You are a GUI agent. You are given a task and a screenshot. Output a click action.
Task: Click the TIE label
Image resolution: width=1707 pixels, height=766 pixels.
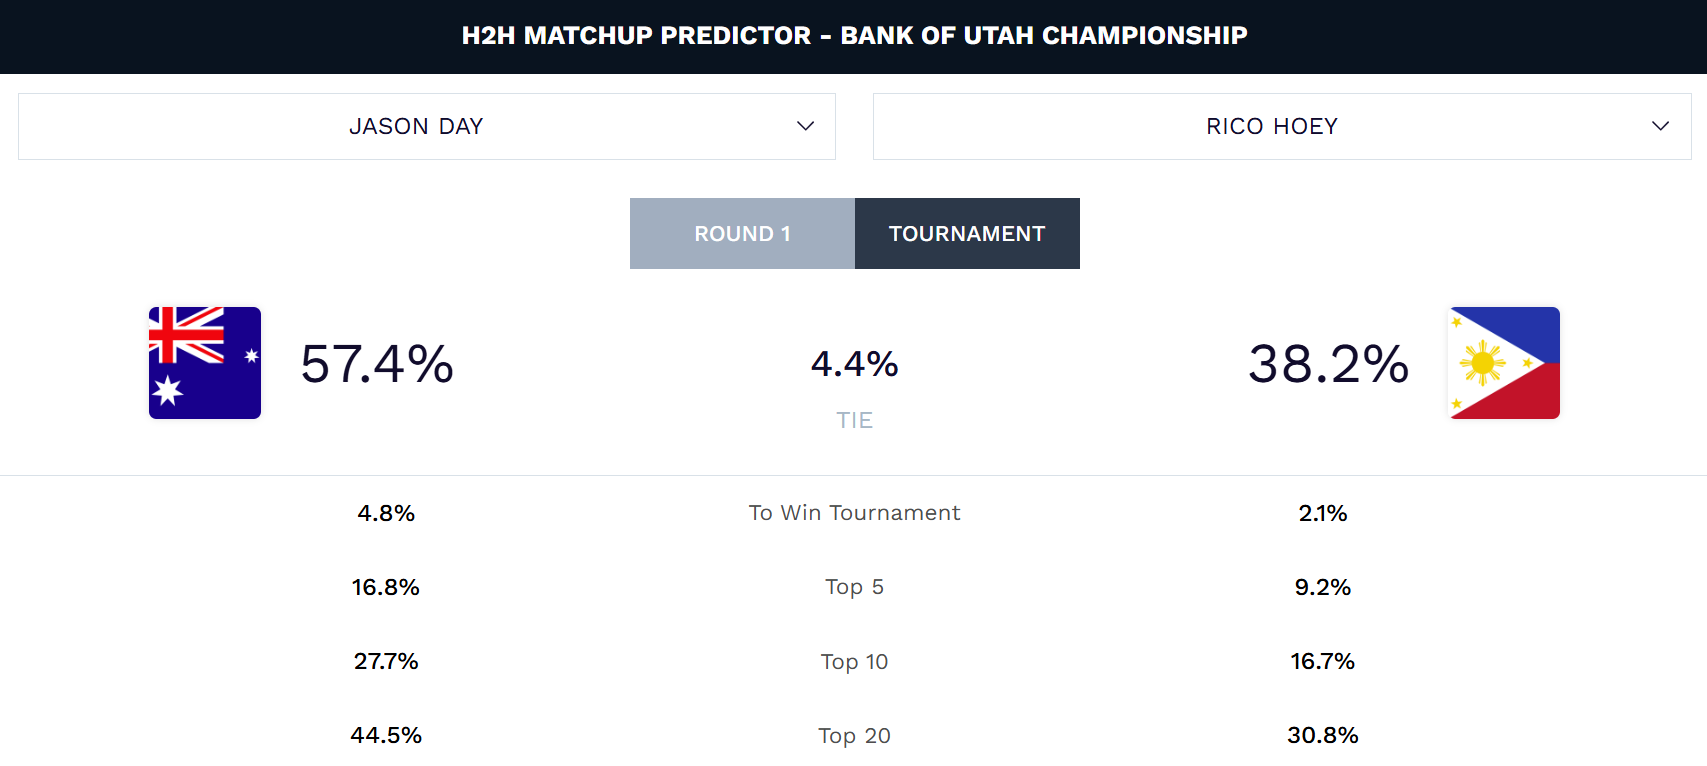(854, 420)
